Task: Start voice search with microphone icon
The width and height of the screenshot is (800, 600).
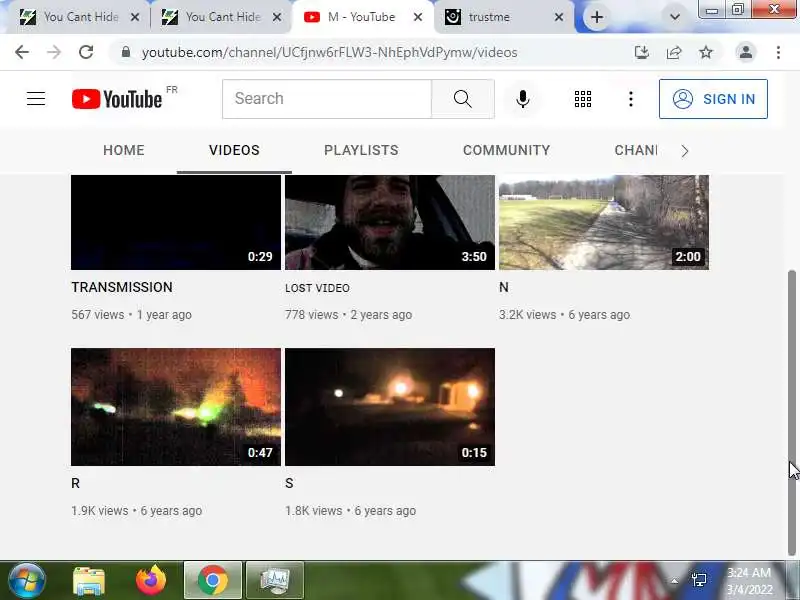Action: tap(522, 98)
